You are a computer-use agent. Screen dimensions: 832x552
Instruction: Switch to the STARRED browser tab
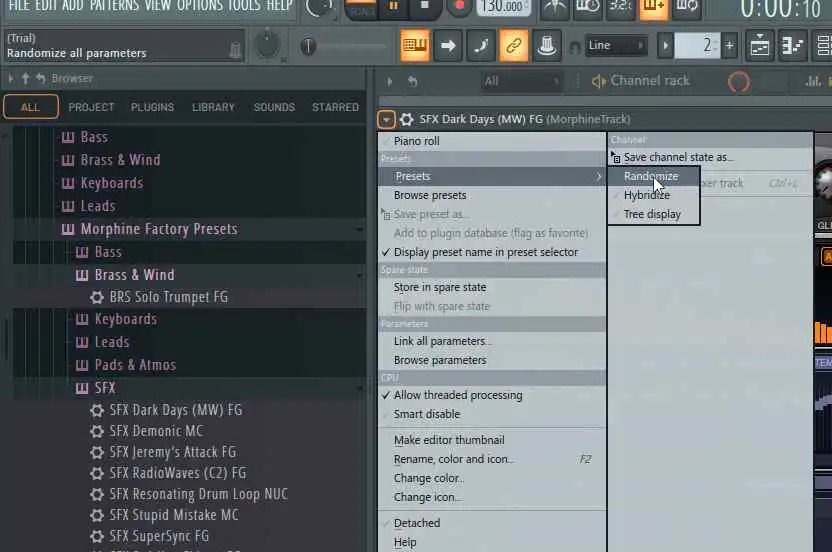tap(335, 107)
